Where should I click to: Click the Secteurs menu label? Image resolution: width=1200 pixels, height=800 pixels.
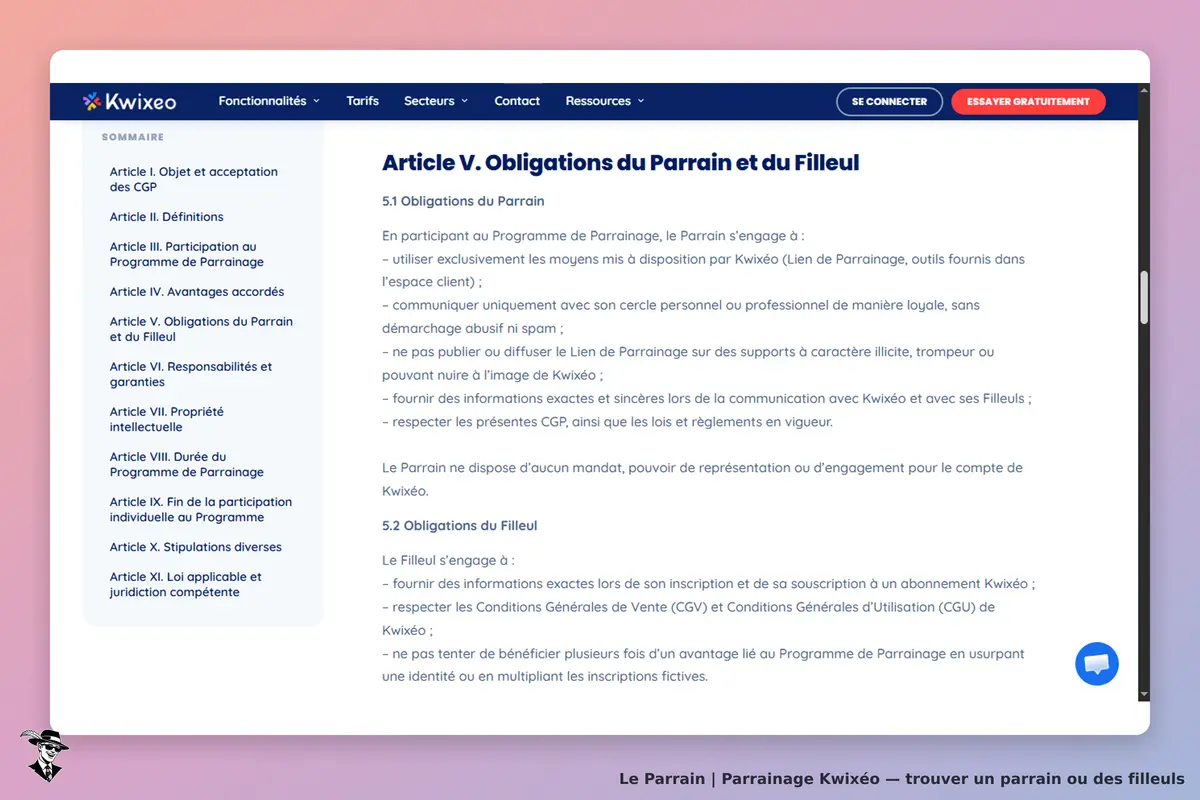point(429,101)
